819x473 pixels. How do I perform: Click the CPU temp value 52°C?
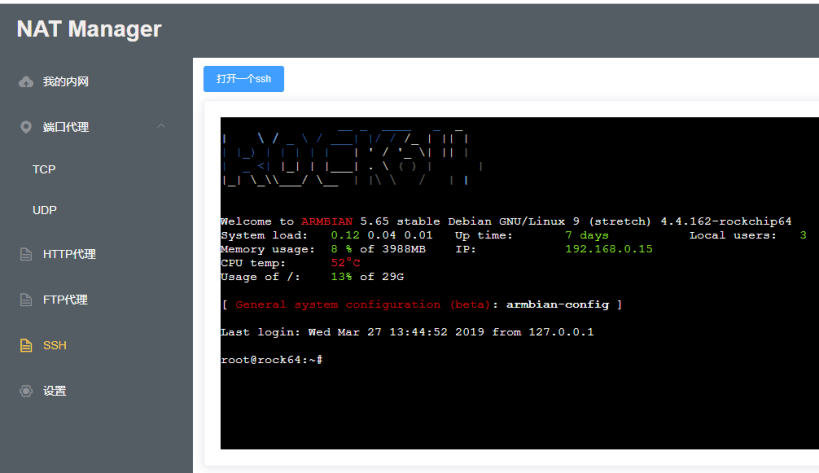coord(345,263)
